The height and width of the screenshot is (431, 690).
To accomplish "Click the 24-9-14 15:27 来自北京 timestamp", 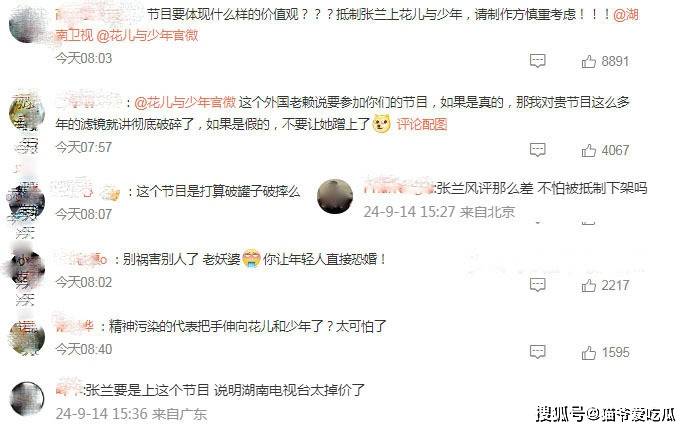I will tap(439, 212).
